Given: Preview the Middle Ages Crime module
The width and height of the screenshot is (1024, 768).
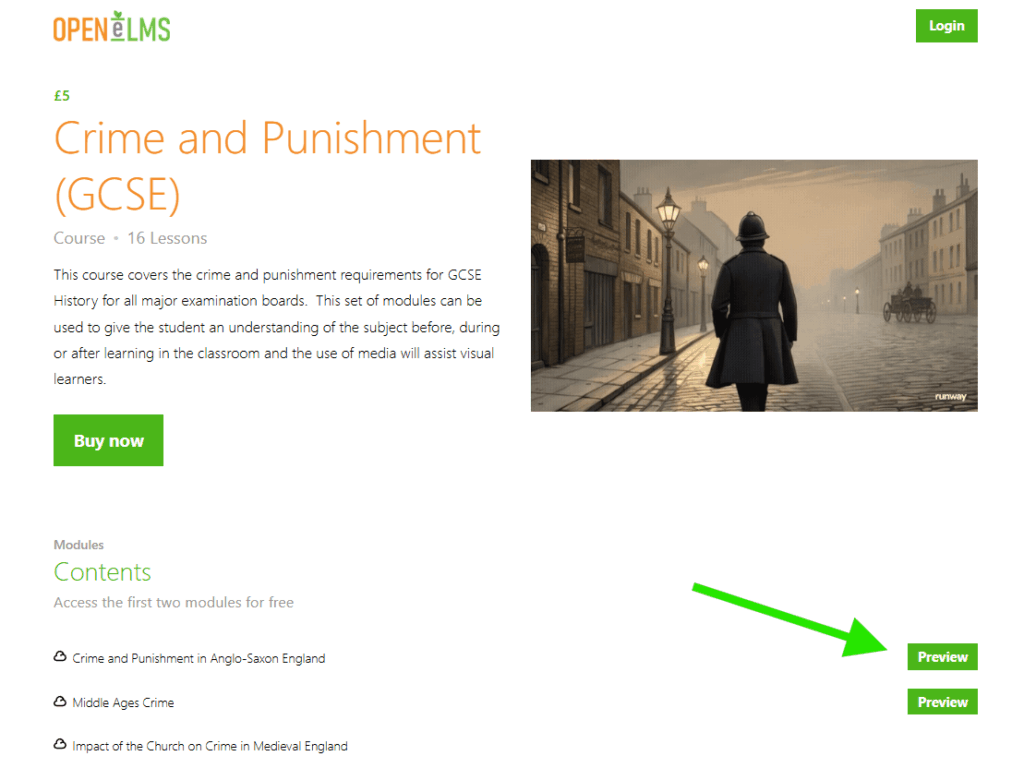Looking at the screenshot, I should tap(942, 702).
